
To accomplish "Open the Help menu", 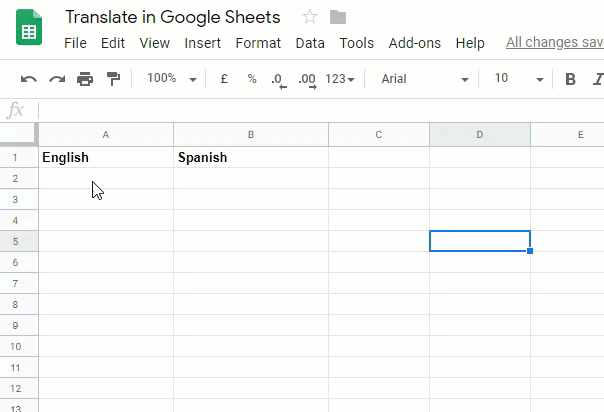I will coord(470,43).
